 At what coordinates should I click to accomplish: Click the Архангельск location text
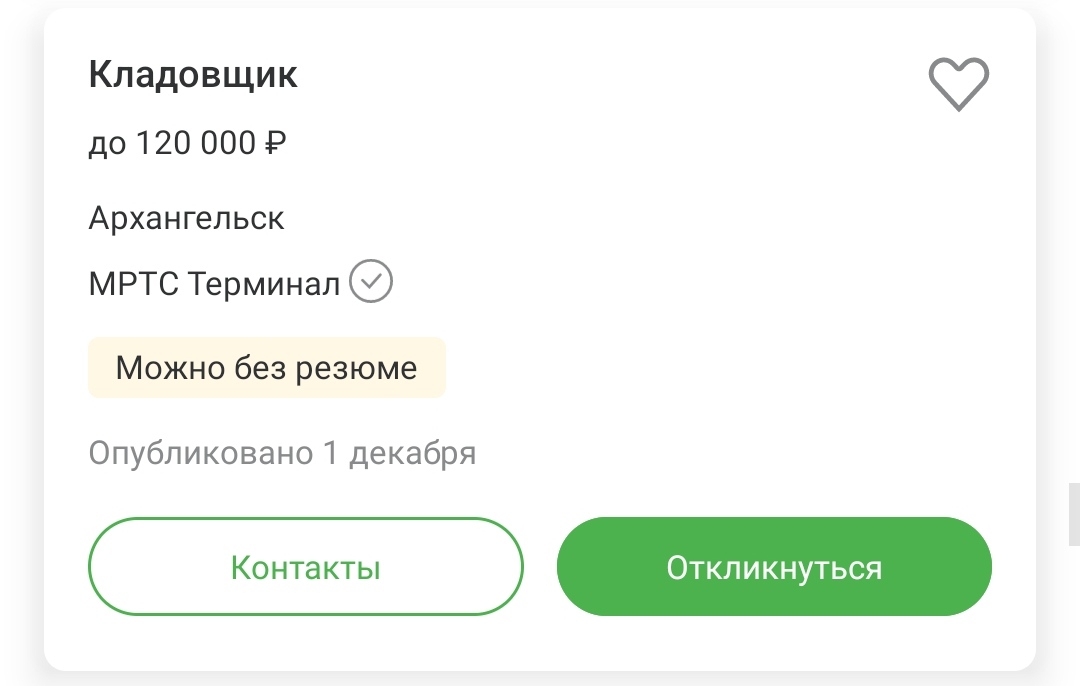[186, 218]
